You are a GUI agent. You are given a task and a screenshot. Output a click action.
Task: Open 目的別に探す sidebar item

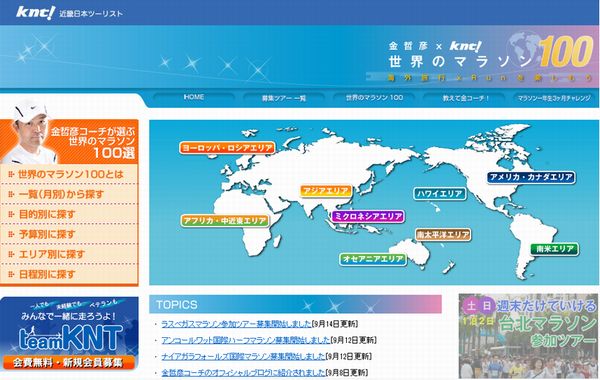[x=69, y=214]
